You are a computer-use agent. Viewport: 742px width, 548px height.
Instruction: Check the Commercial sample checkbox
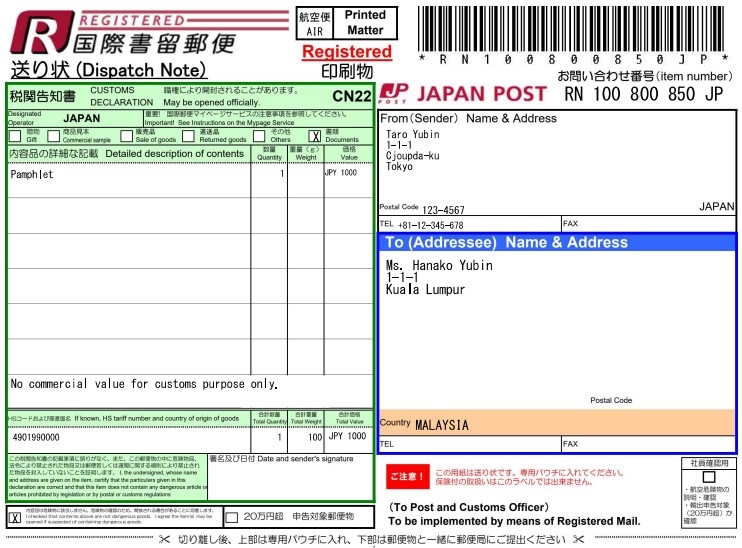54,135
